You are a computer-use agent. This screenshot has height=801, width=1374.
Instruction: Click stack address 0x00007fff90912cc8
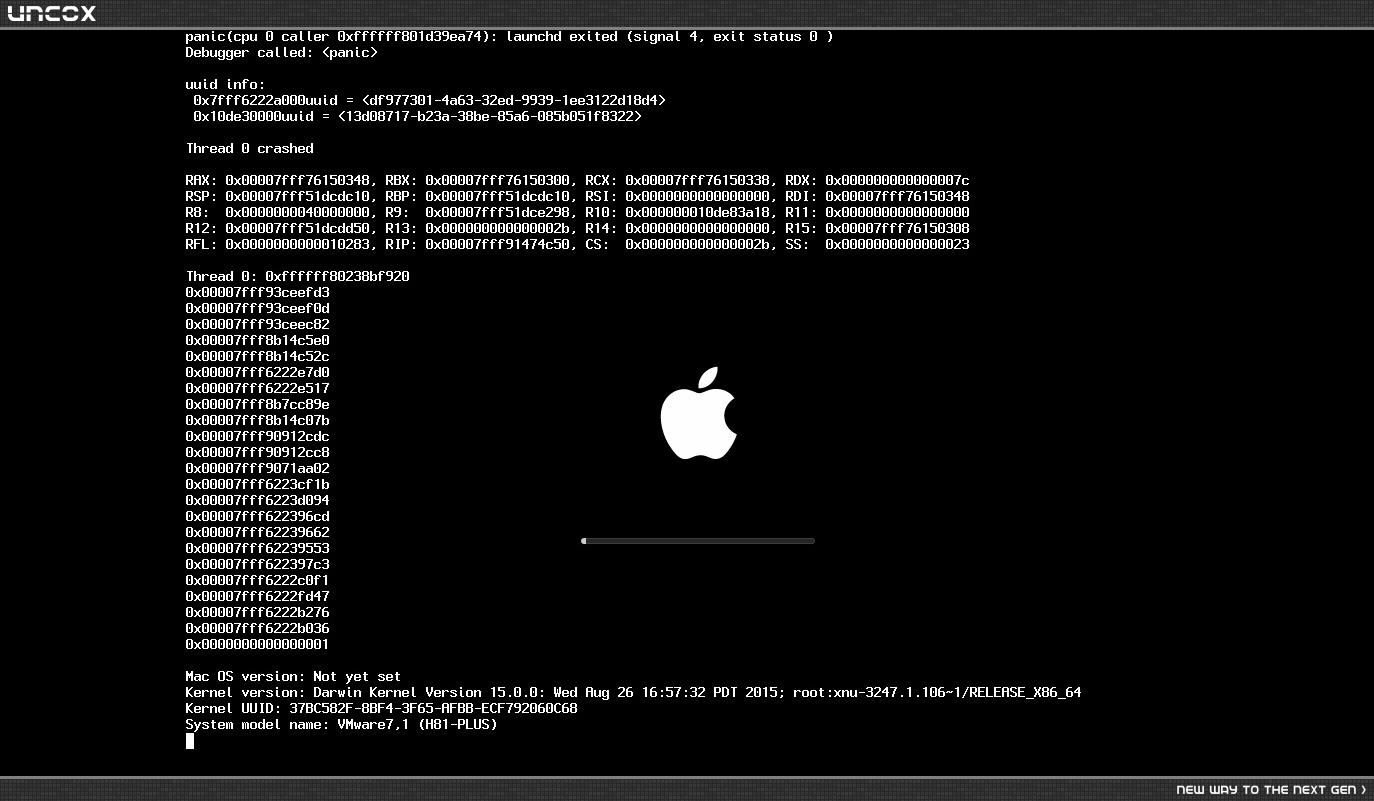point(258,453)
